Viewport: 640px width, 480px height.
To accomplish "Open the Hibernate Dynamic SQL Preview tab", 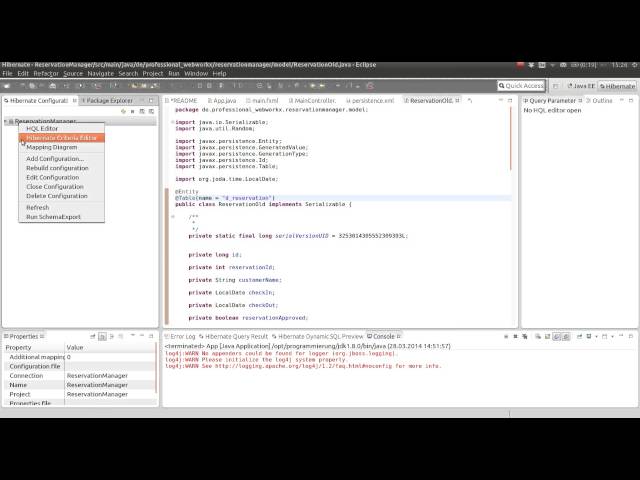I will (318, 336).
